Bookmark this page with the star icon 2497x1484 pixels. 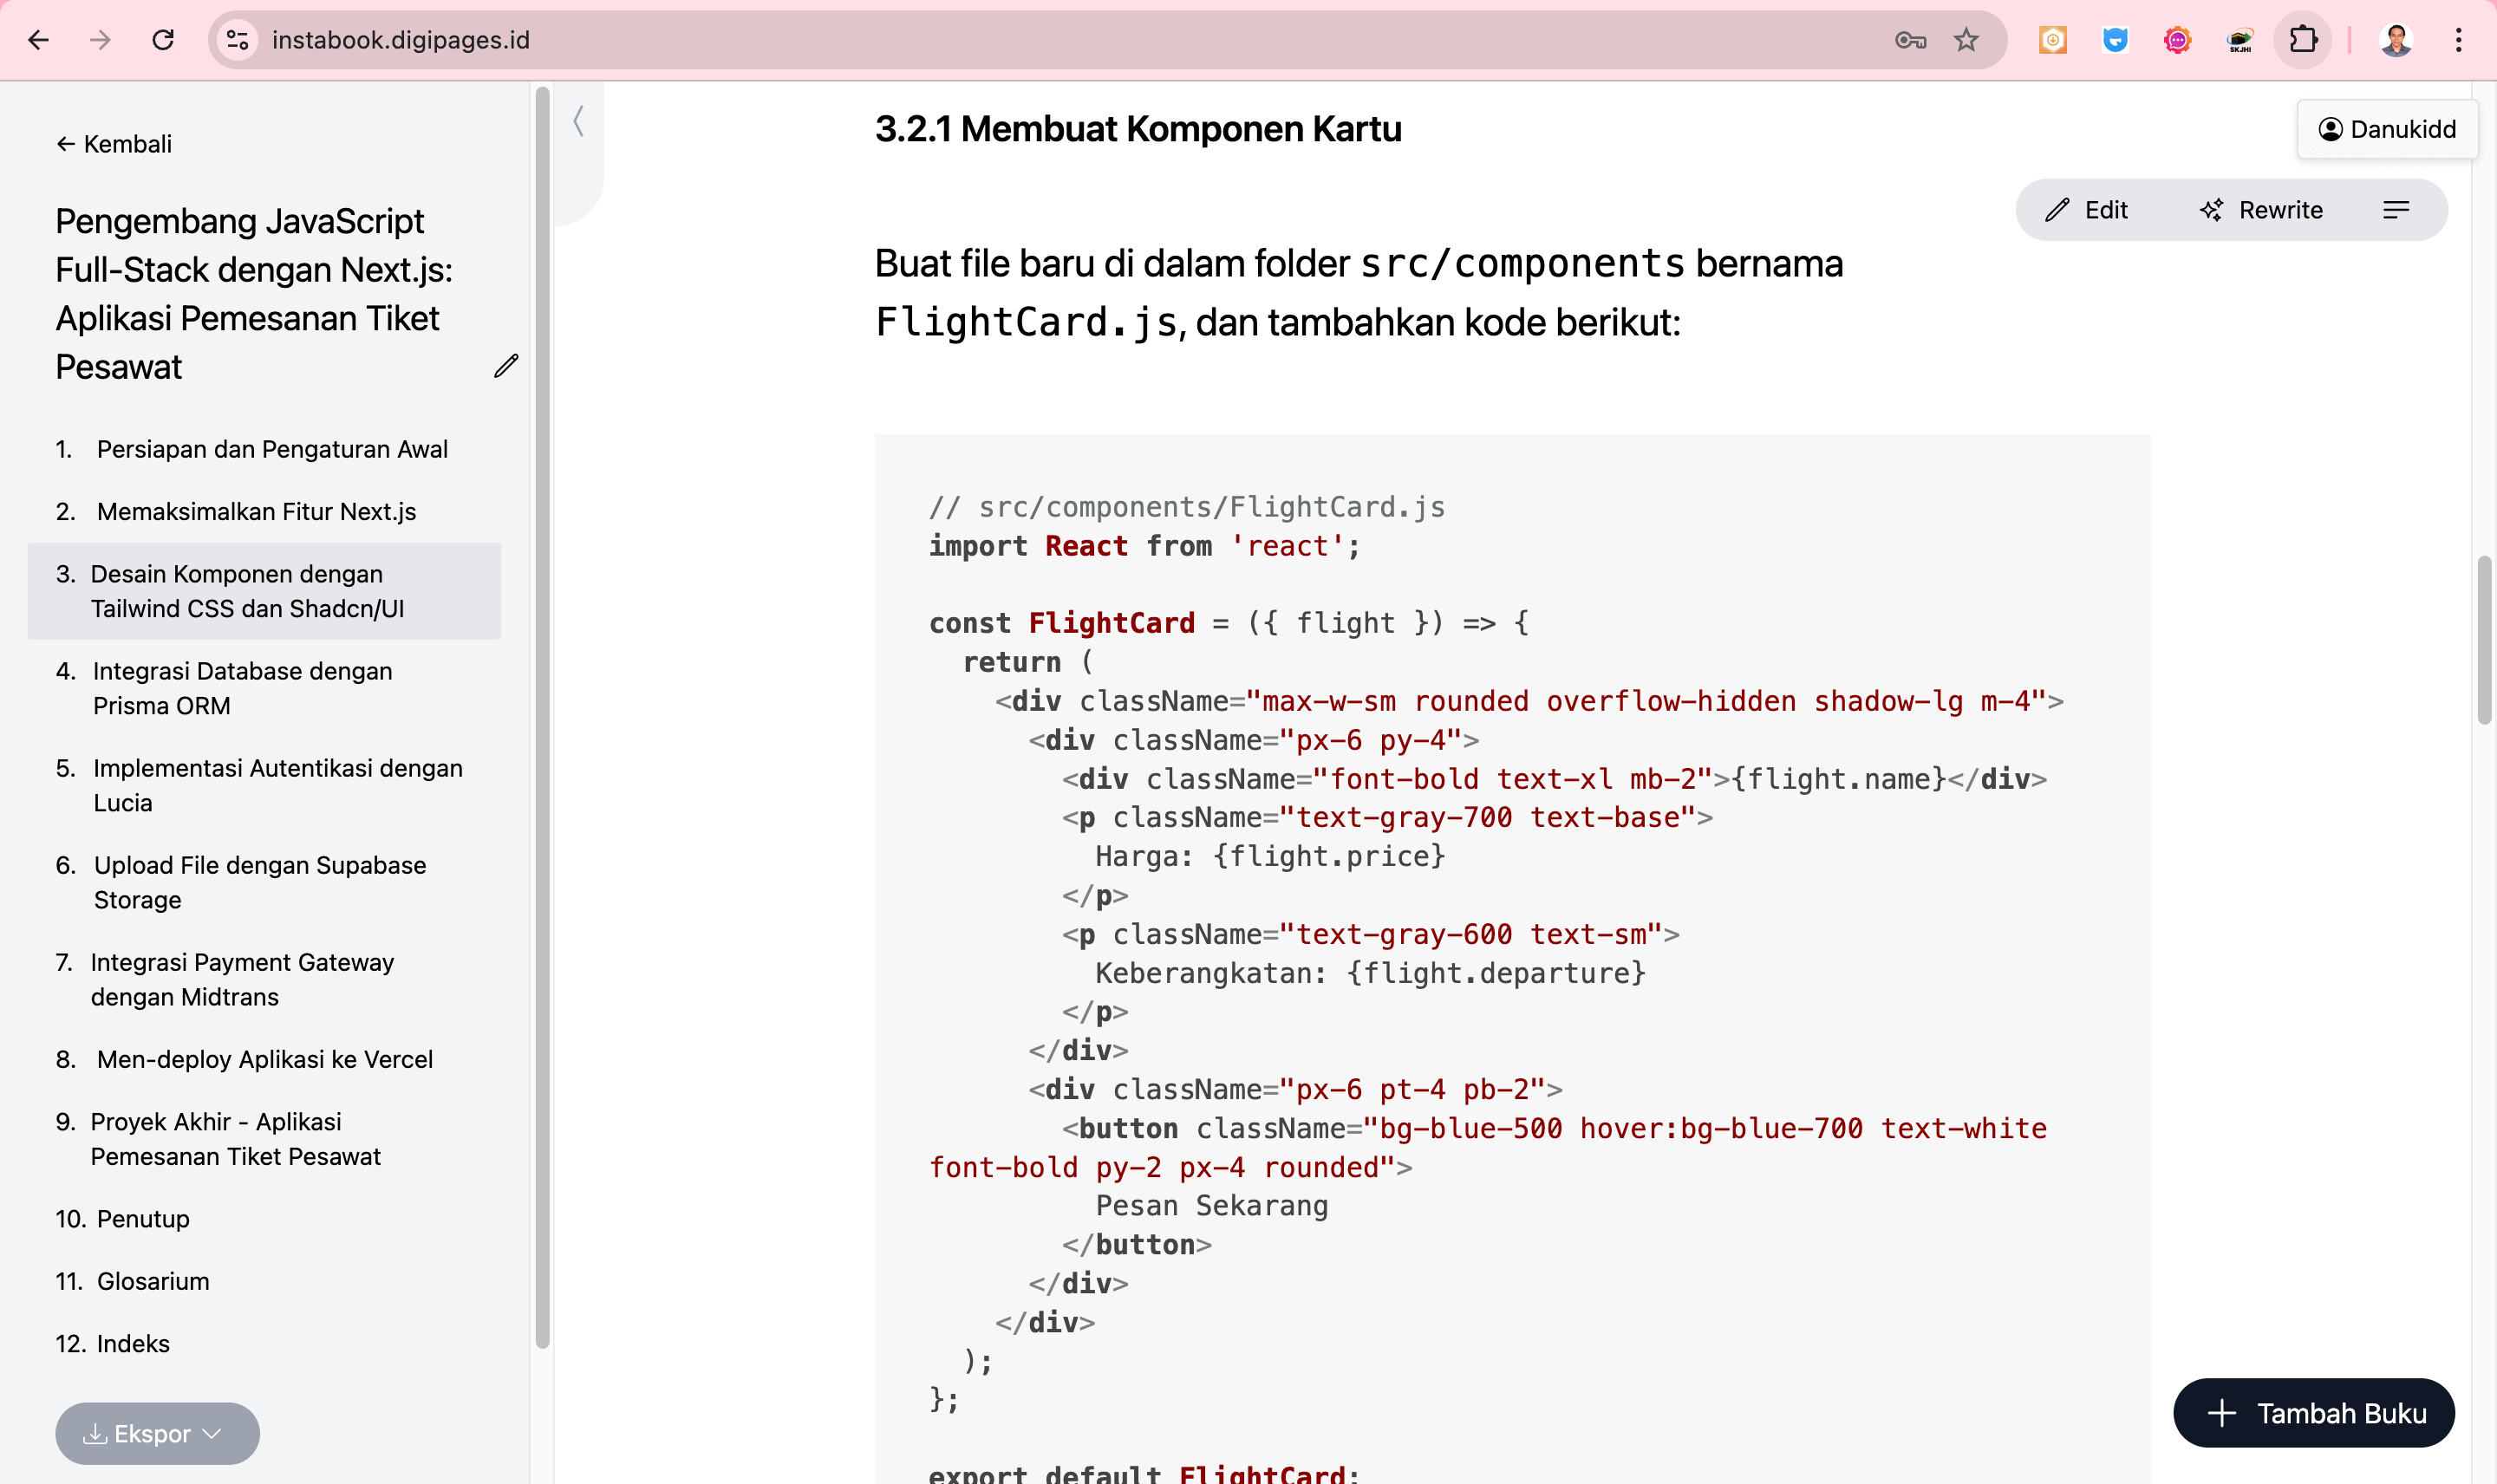1965,40
